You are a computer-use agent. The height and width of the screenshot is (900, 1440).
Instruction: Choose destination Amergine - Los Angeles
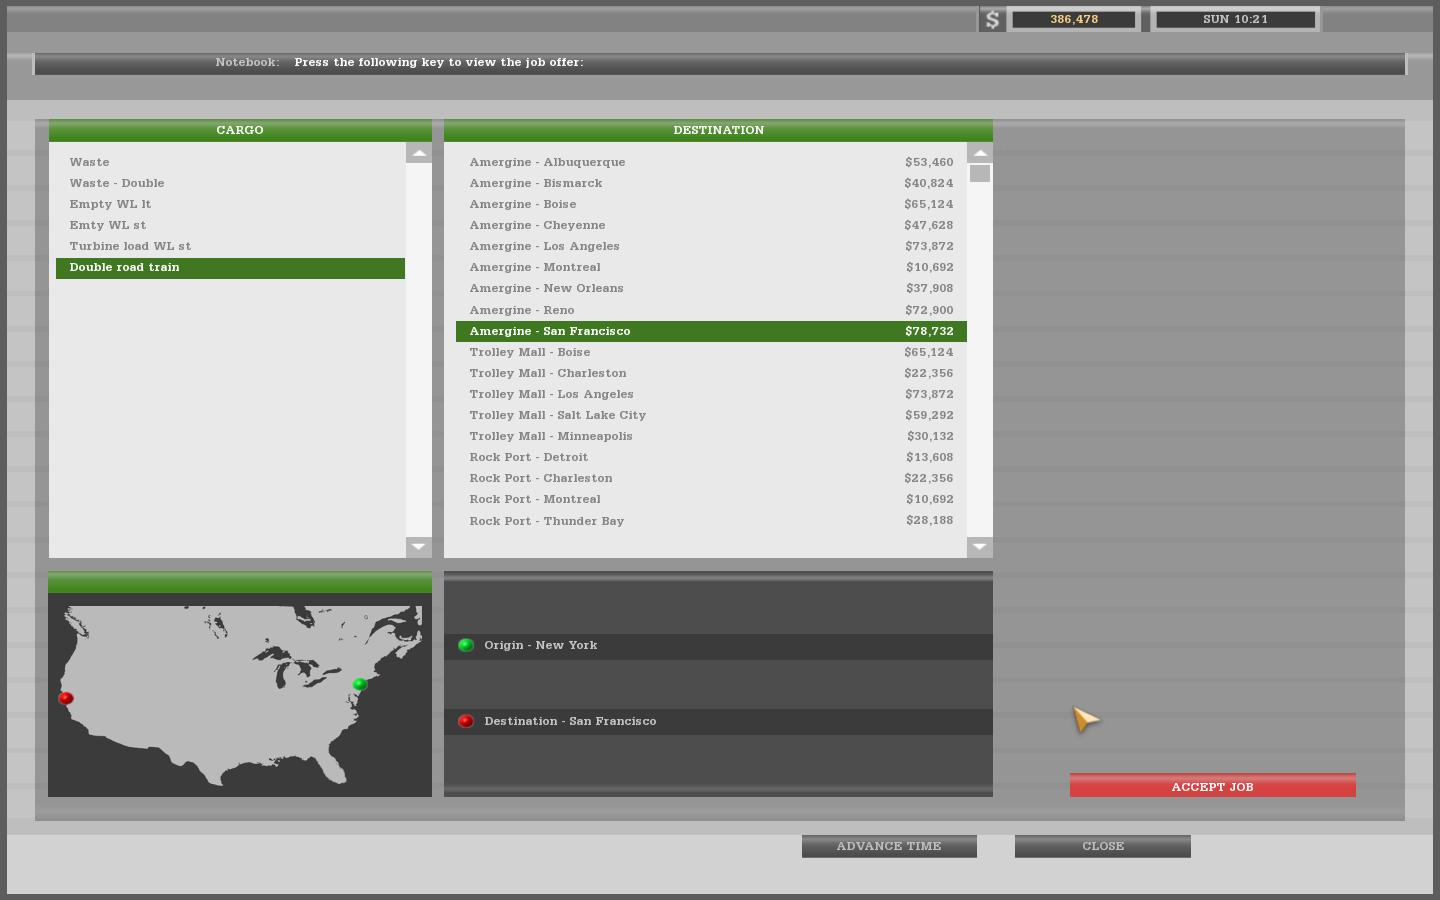click(711, 246)
